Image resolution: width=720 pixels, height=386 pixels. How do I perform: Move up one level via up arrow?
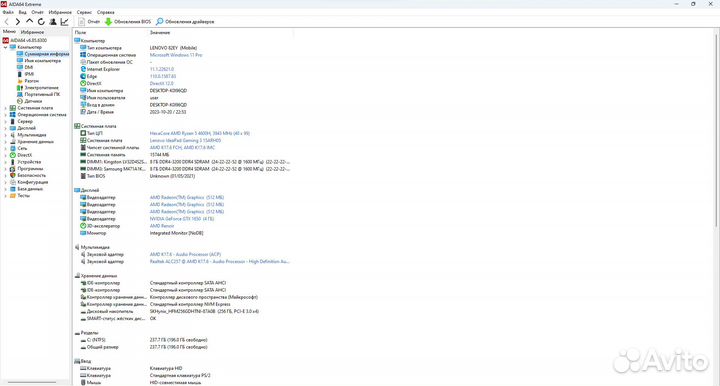29,22
